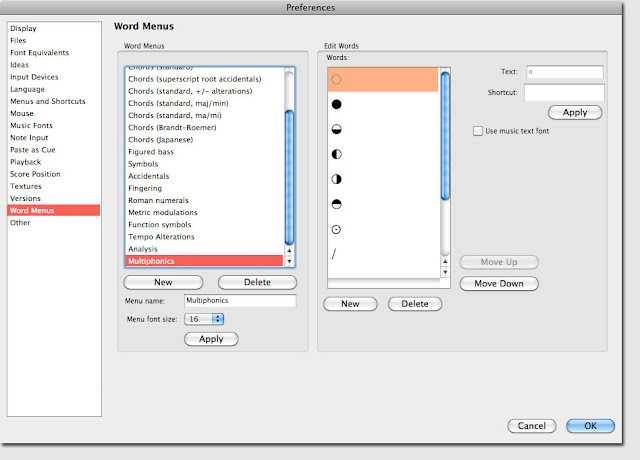The image size is (640, 460).
Task: Click the up arrow of Words list scrollbar
Action: pyautogui.click(x=445, y=261)
